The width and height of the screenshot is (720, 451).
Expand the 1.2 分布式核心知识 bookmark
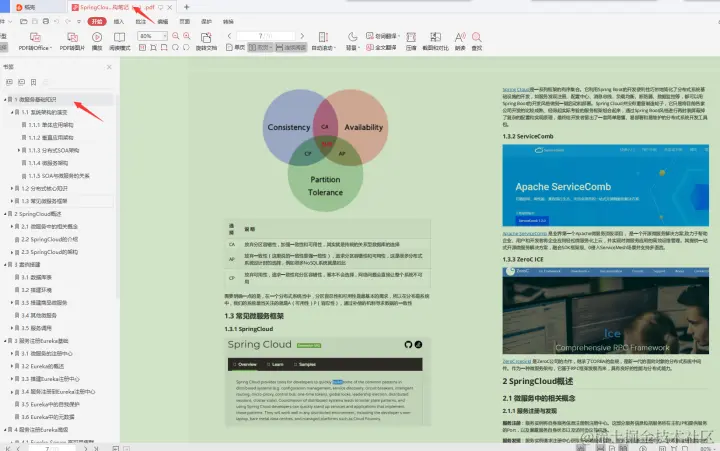click(14, 187)
